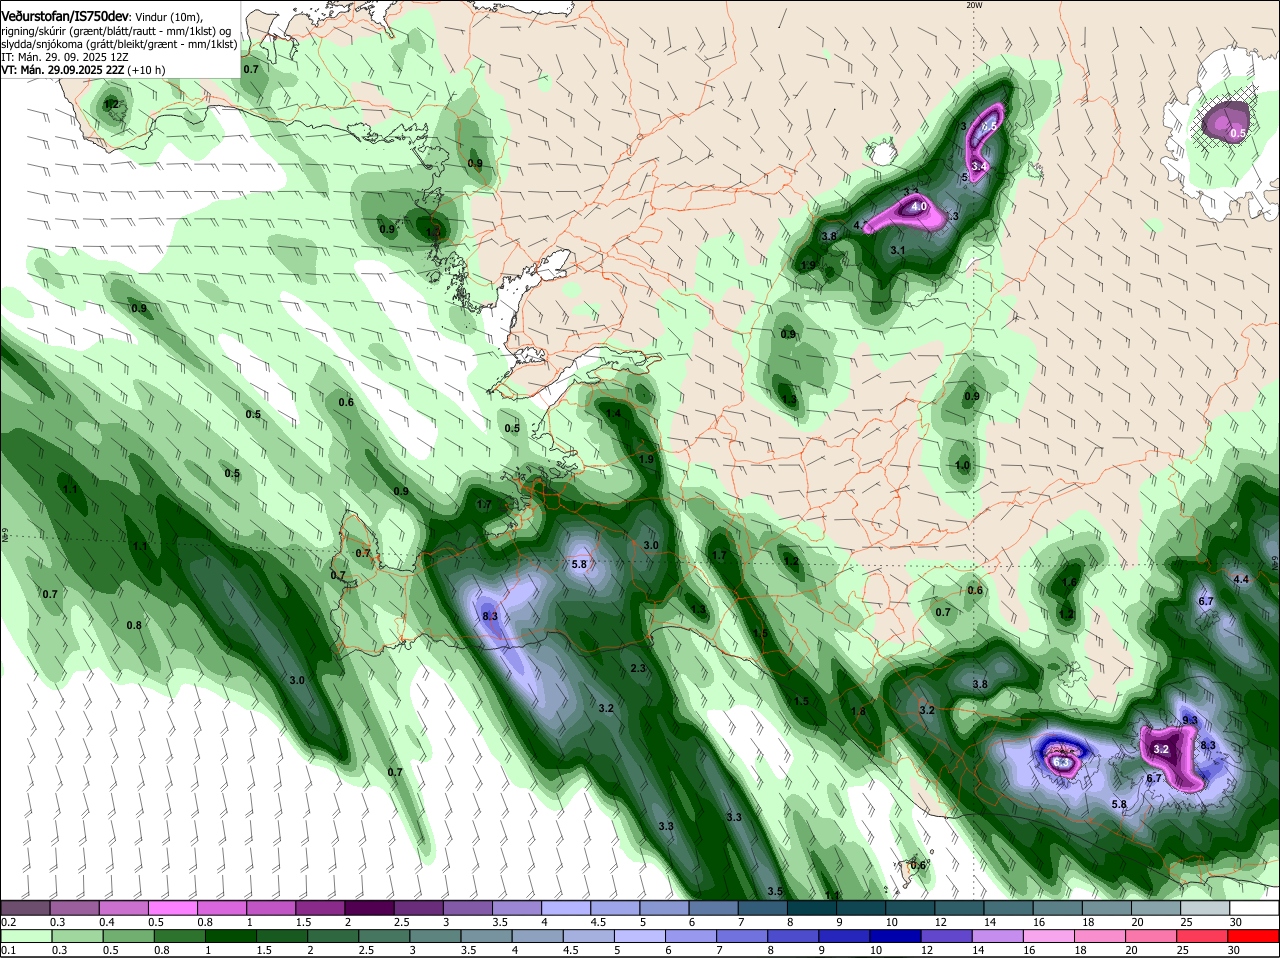
Task: Click the 3.4 value on the map
Action: pyautogui.click(x=979, y=166)
